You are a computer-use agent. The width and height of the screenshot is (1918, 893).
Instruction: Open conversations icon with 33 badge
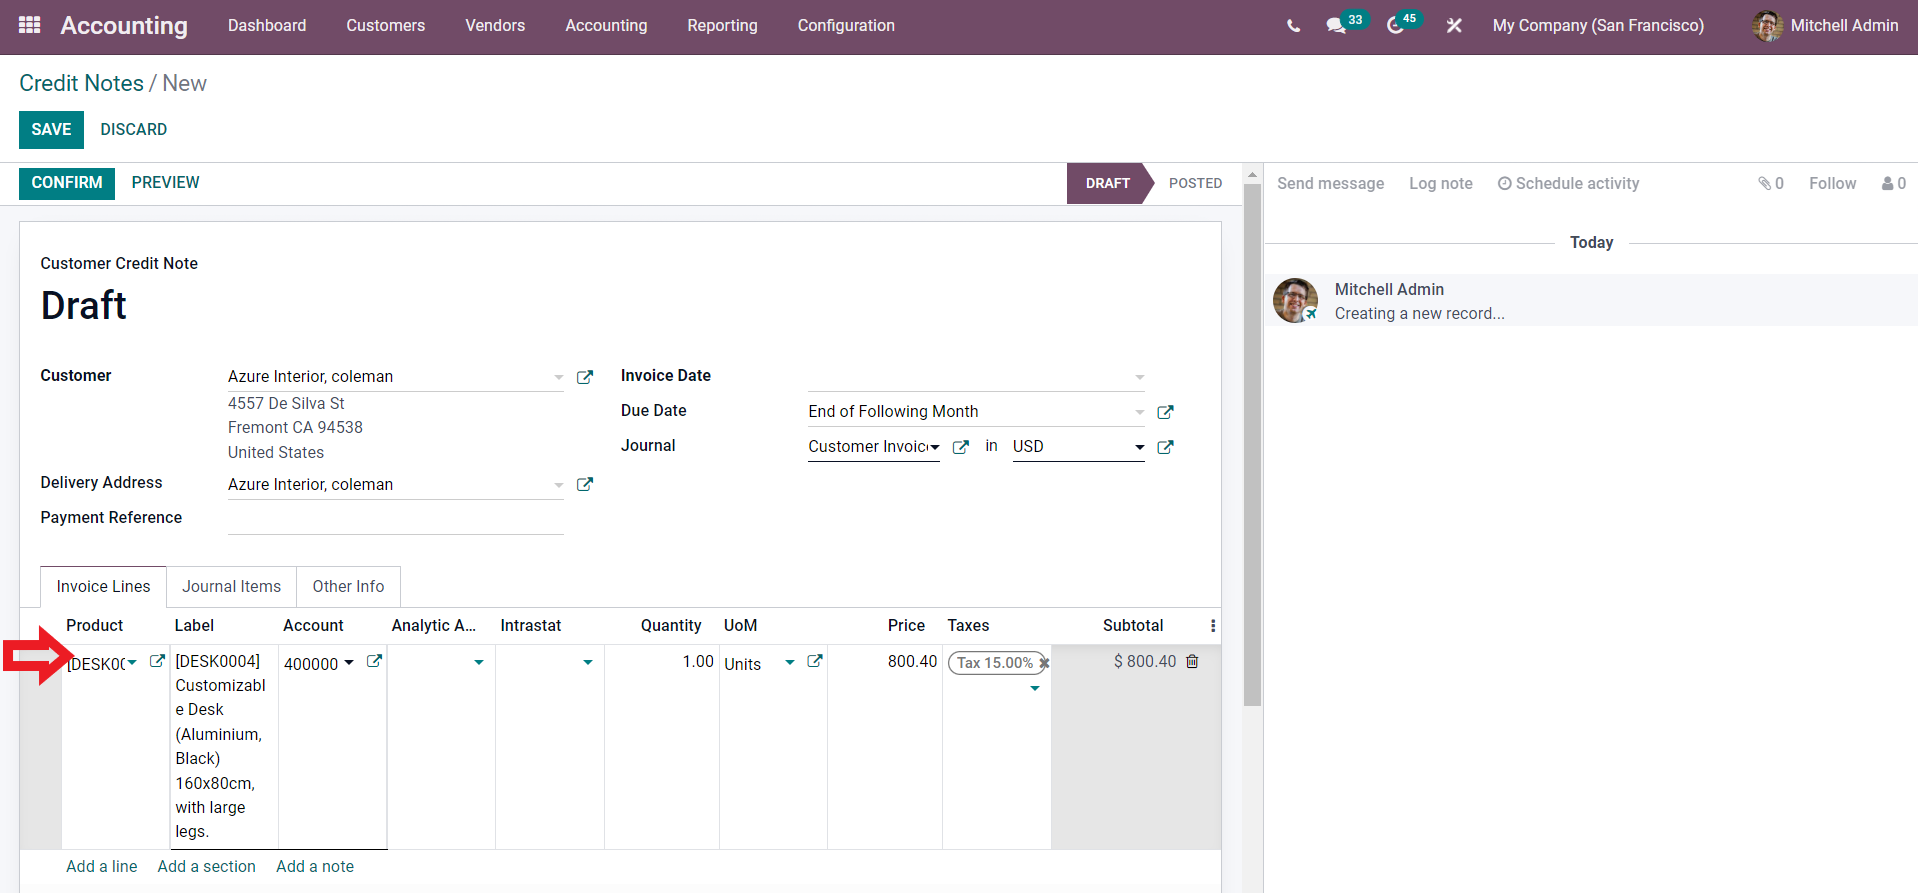[1336, 26]
